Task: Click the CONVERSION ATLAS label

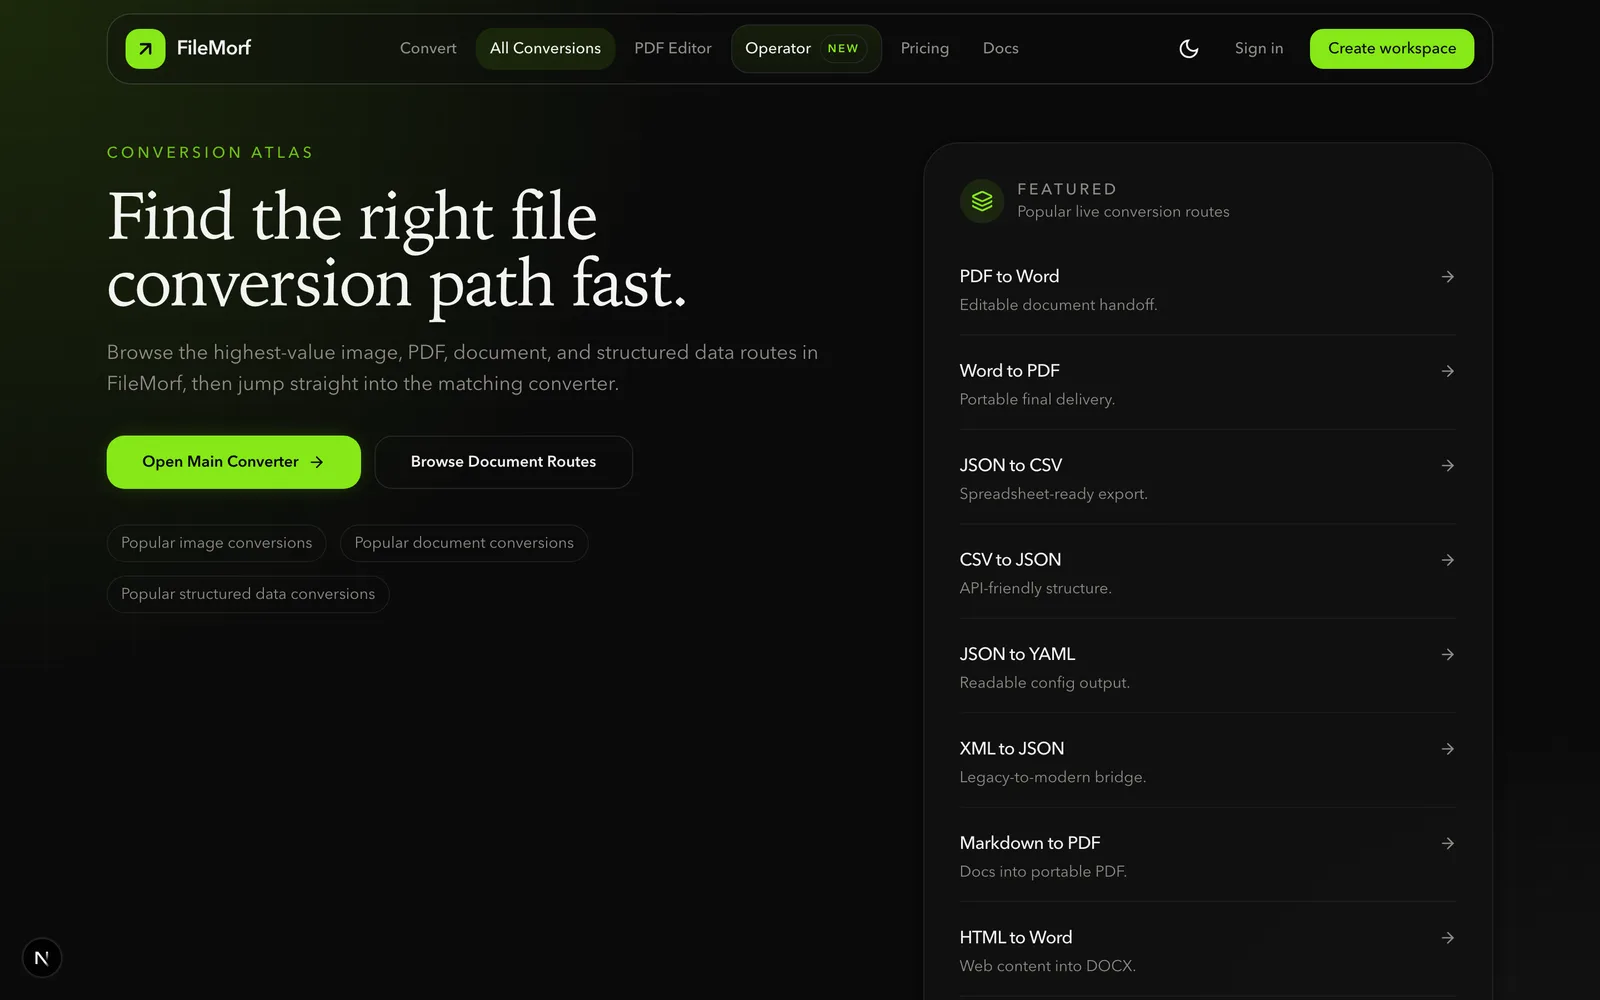Action: click(x=210, y=152)
